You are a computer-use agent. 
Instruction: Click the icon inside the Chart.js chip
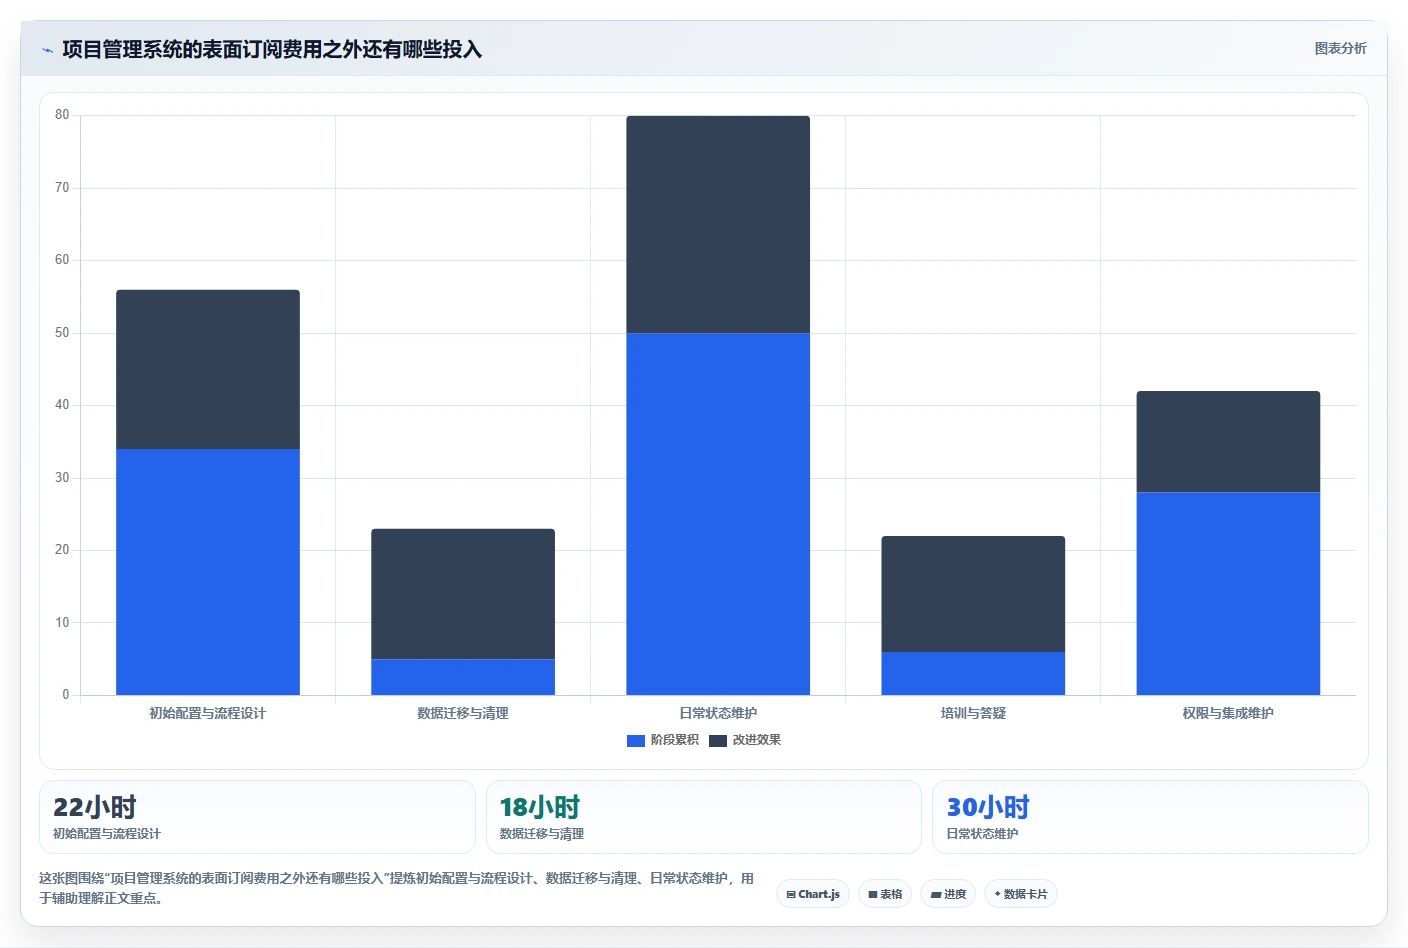791,895
